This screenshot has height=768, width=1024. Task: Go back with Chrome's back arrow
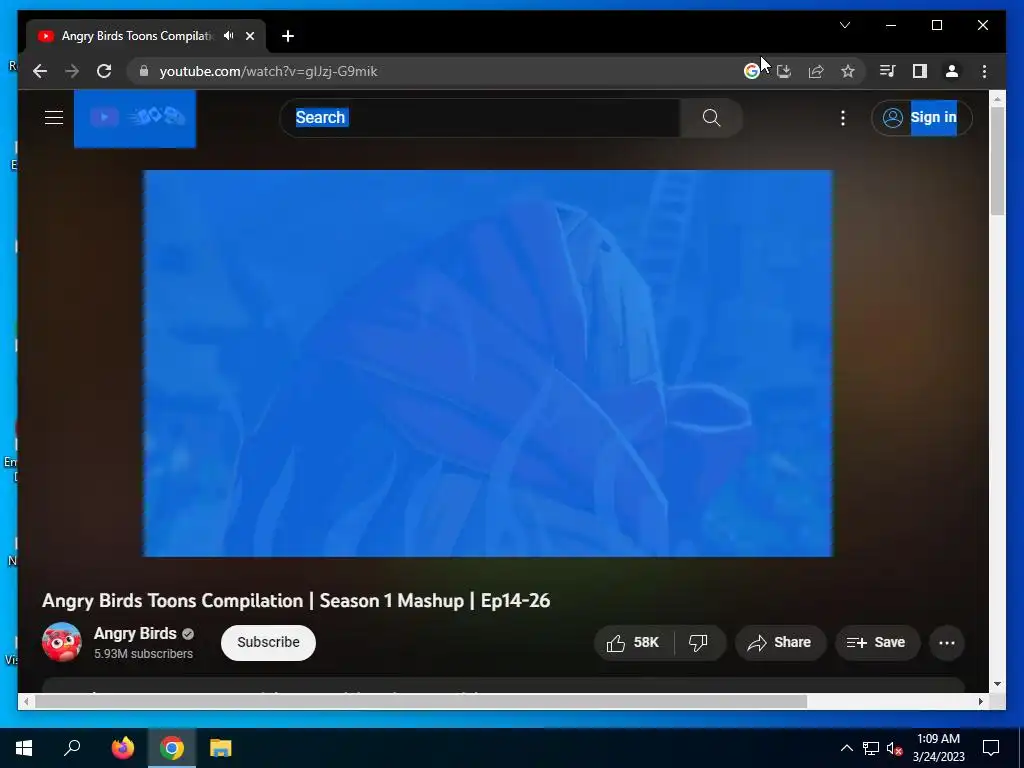tap(40, 71)
